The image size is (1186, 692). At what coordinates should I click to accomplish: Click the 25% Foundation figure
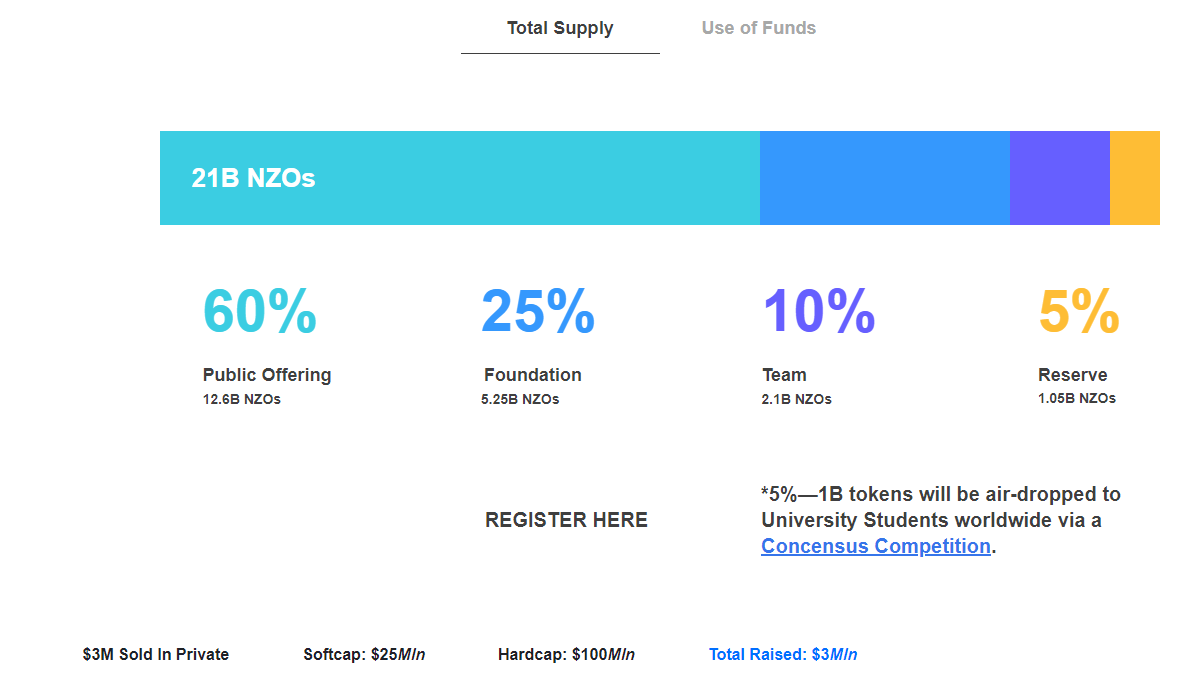tap(538, 311)
